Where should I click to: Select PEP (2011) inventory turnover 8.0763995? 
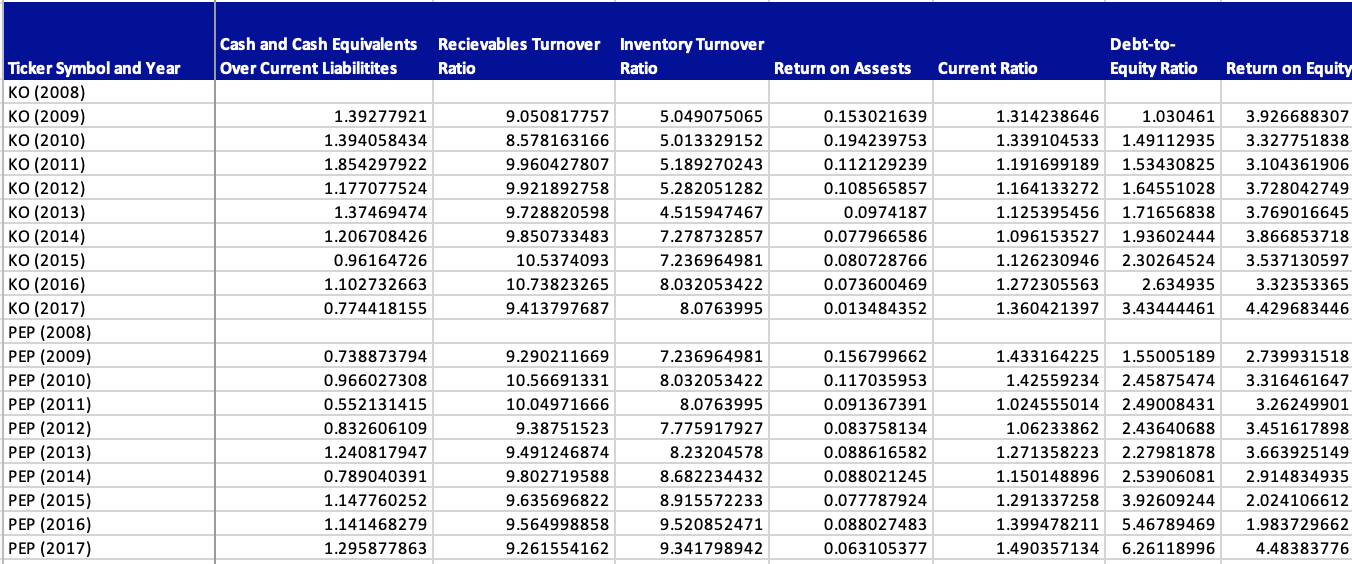[x=692, y=404]
